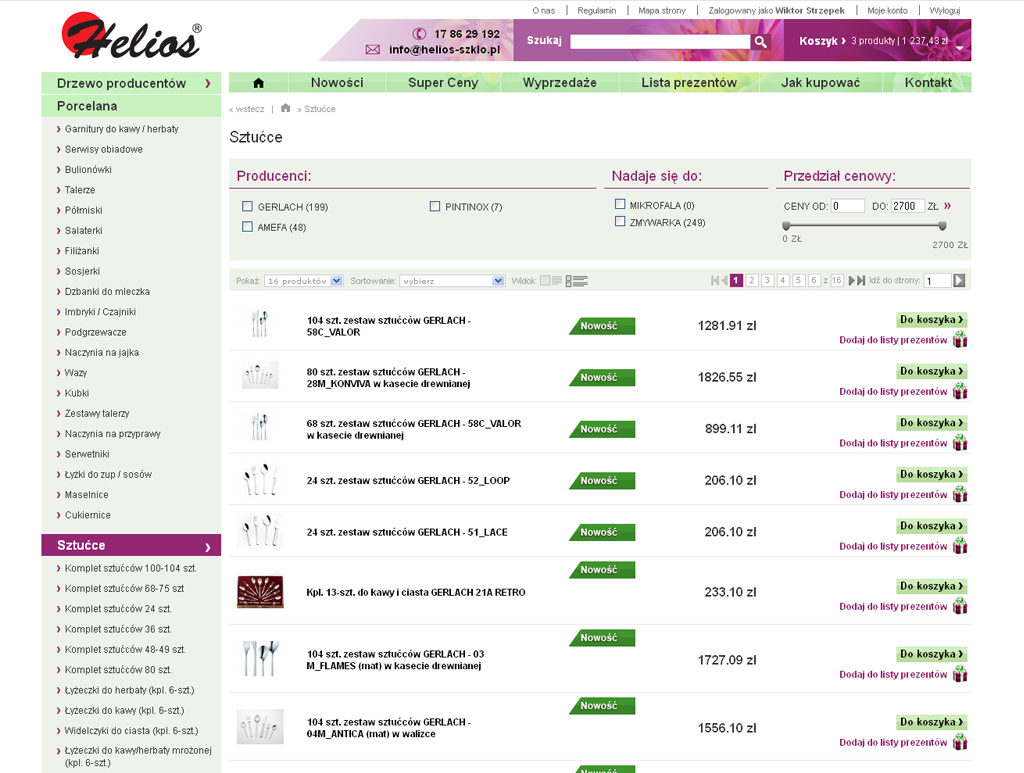Switch to detailed list view icon
The height and width of the screenshot is (773, 1024).
click(x=577, y=281)
